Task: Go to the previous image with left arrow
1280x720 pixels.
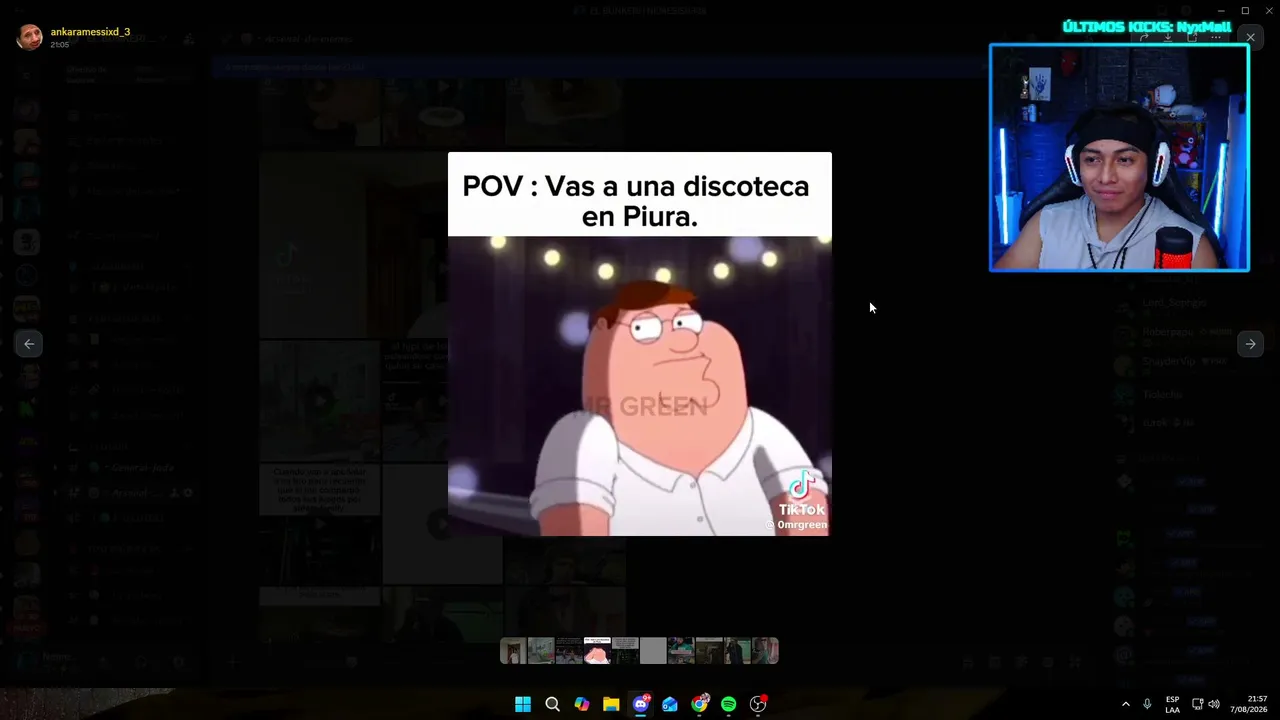Action: 29,343
